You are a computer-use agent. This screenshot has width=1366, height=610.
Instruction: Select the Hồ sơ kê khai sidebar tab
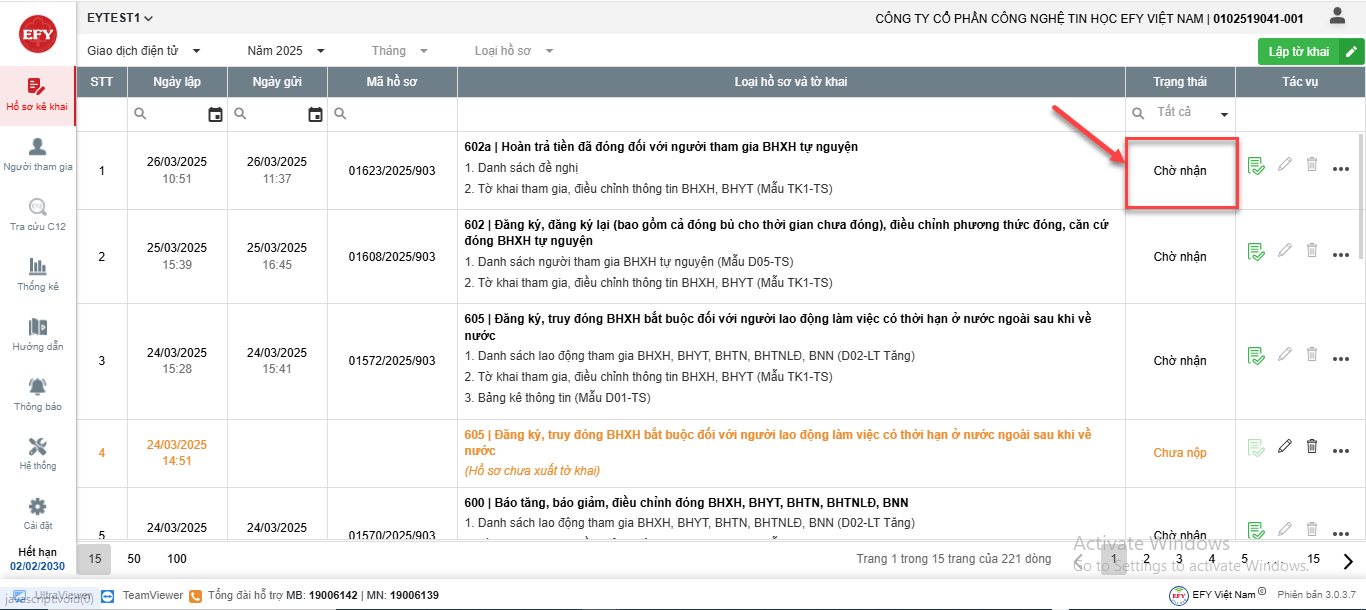pyautogui.click(x=38, y=95)
